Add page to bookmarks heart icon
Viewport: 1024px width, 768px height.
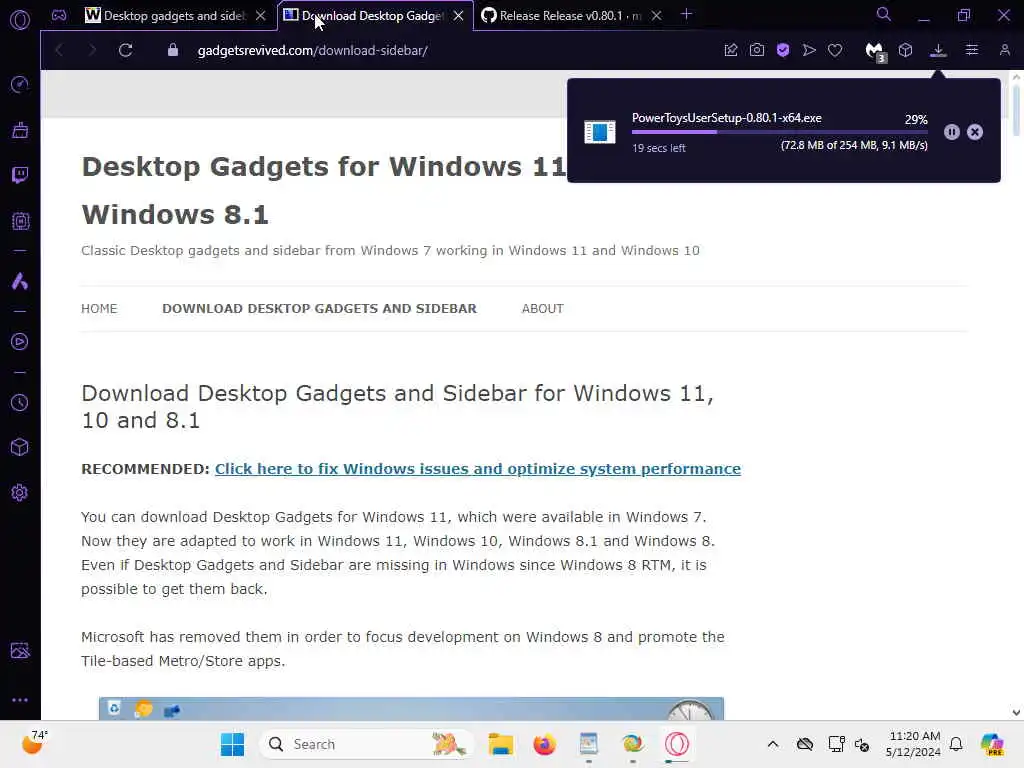(x=835, y=50)
